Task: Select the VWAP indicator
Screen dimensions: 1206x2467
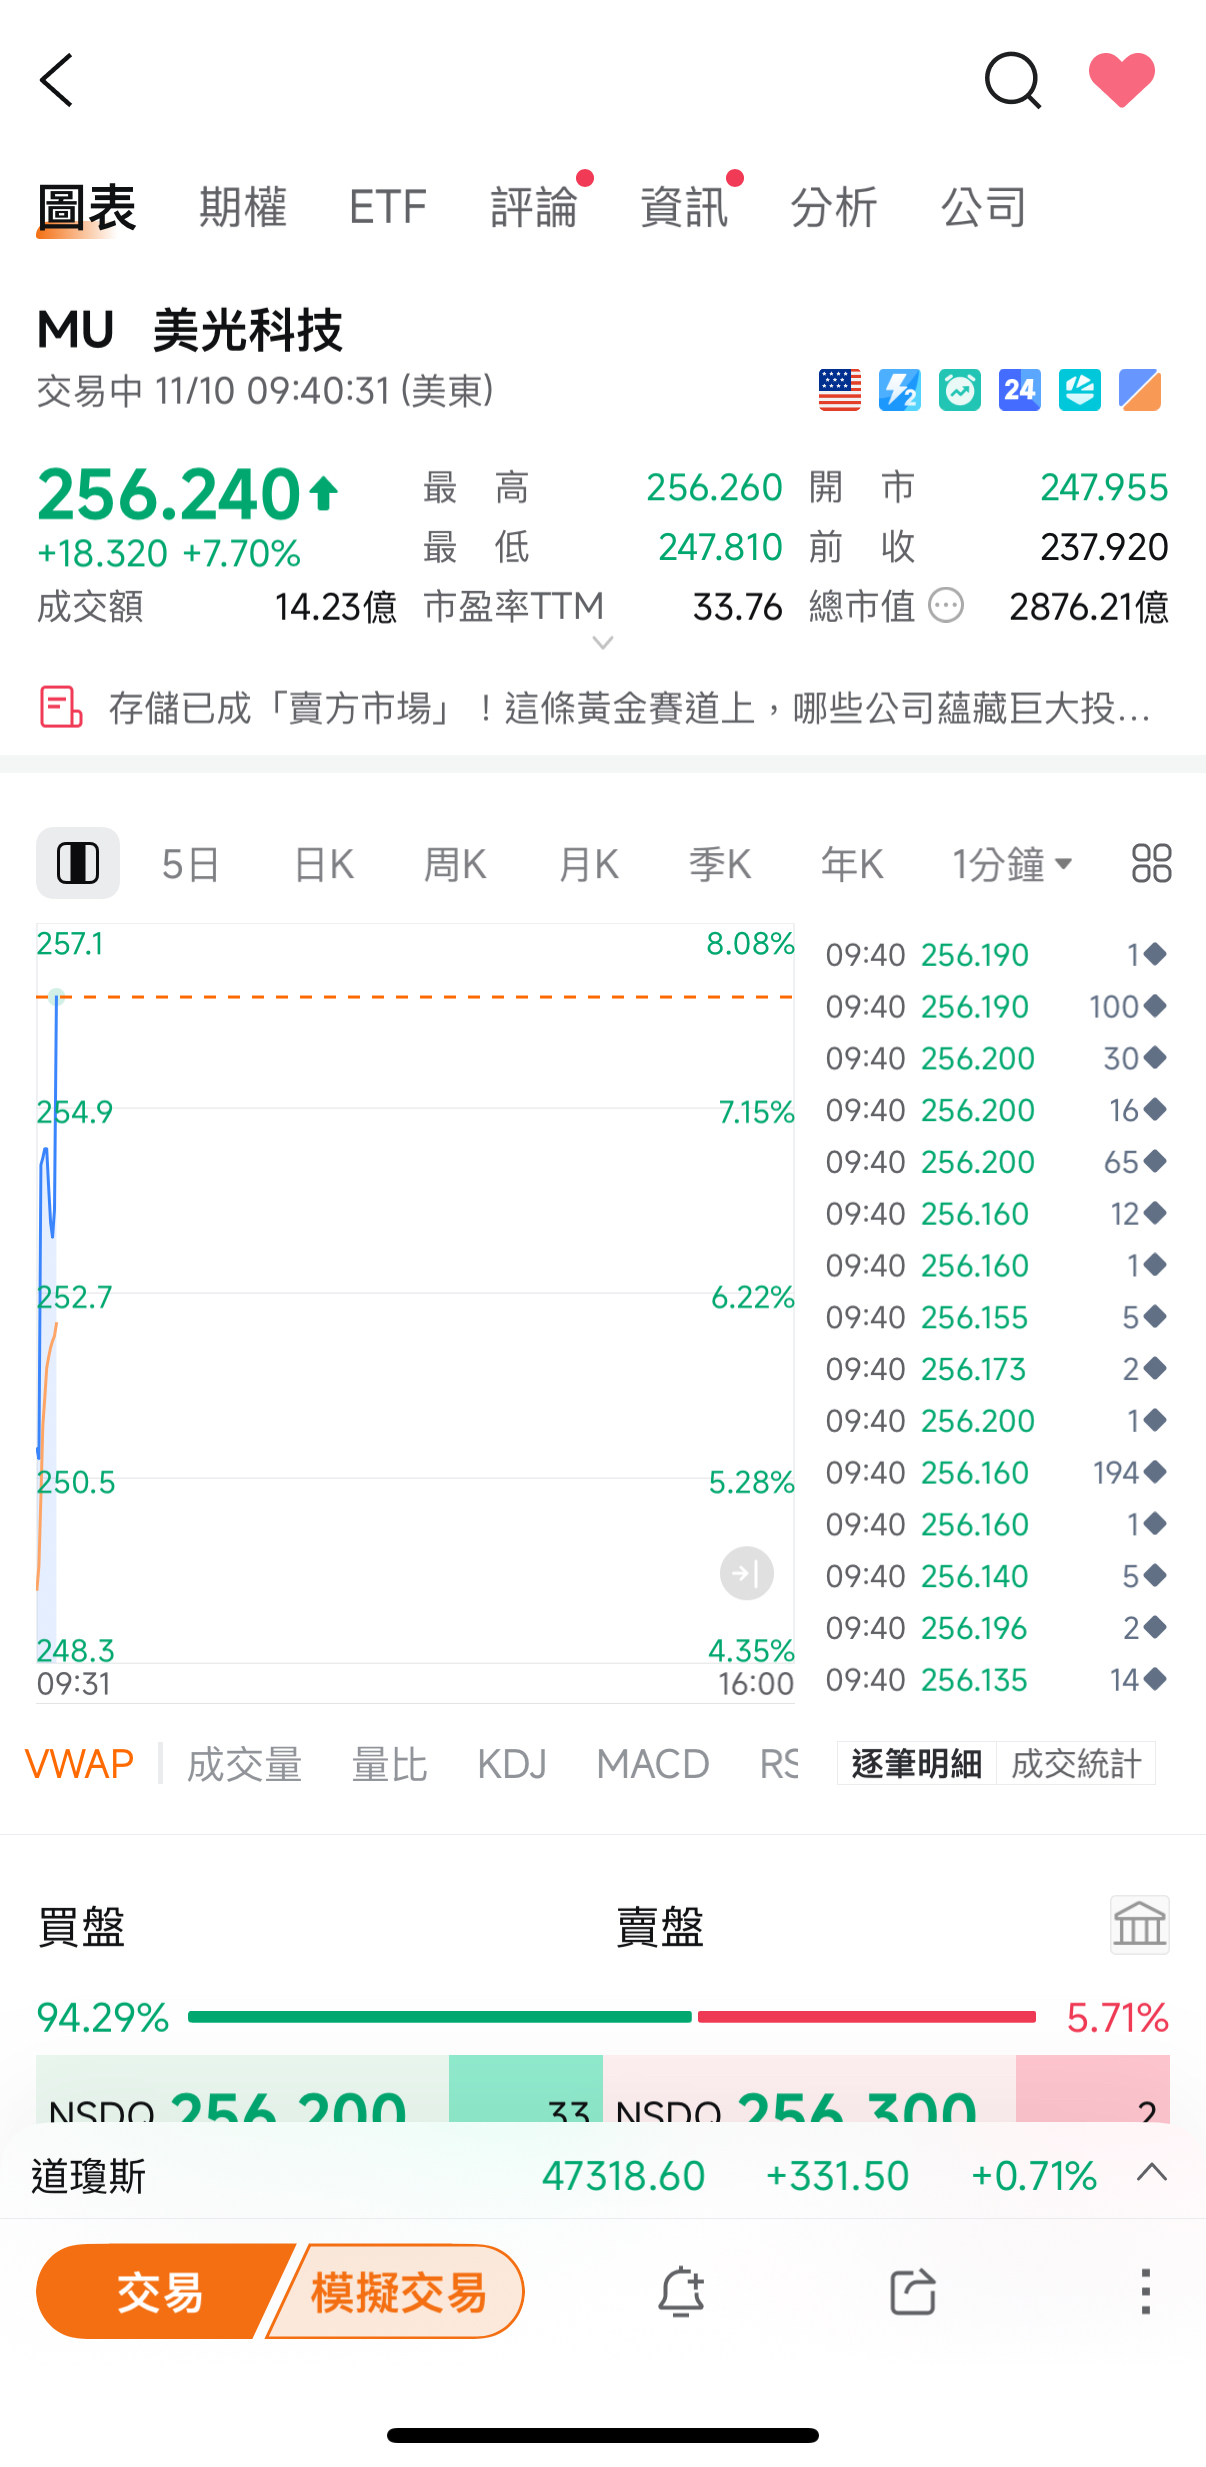Action: [79, 1764]
